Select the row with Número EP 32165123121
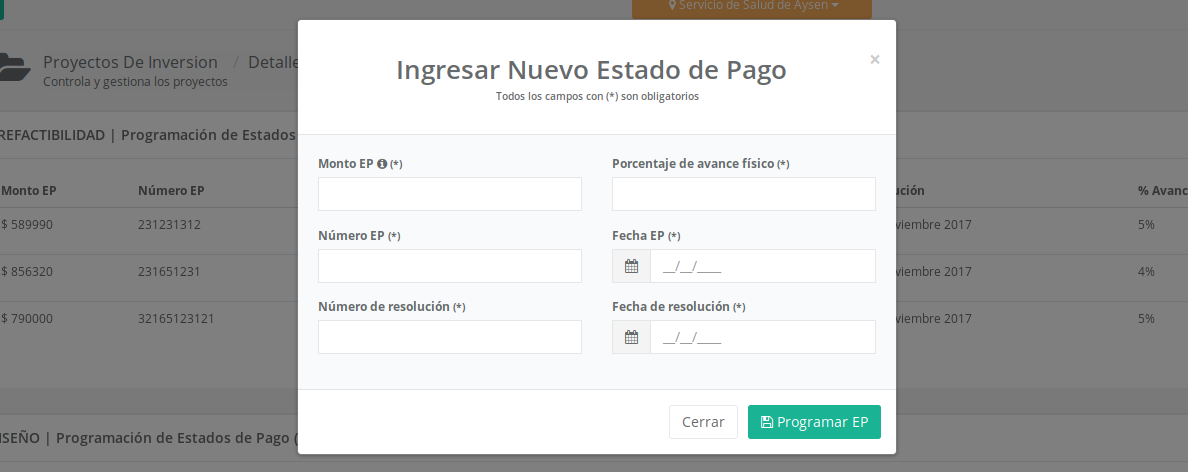This screenshot has height=472, width=1188. (x=176, y=318)
